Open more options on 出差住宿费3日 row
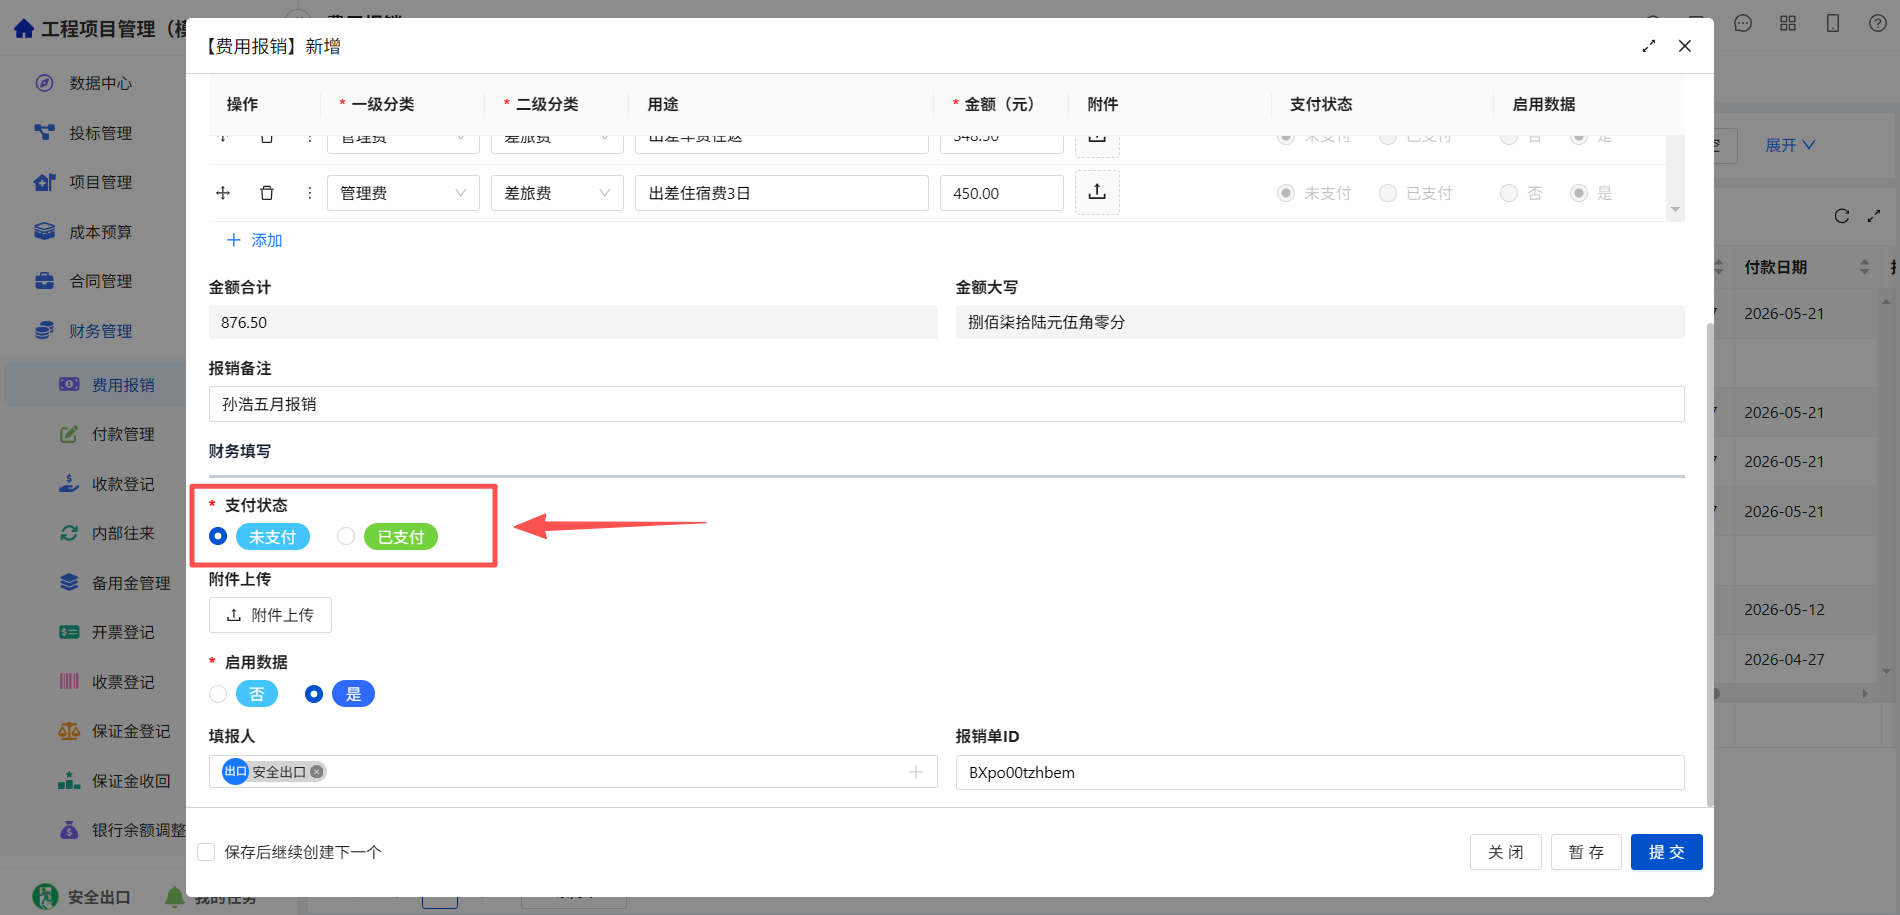Screen dimensions: 1900x915 310,193
